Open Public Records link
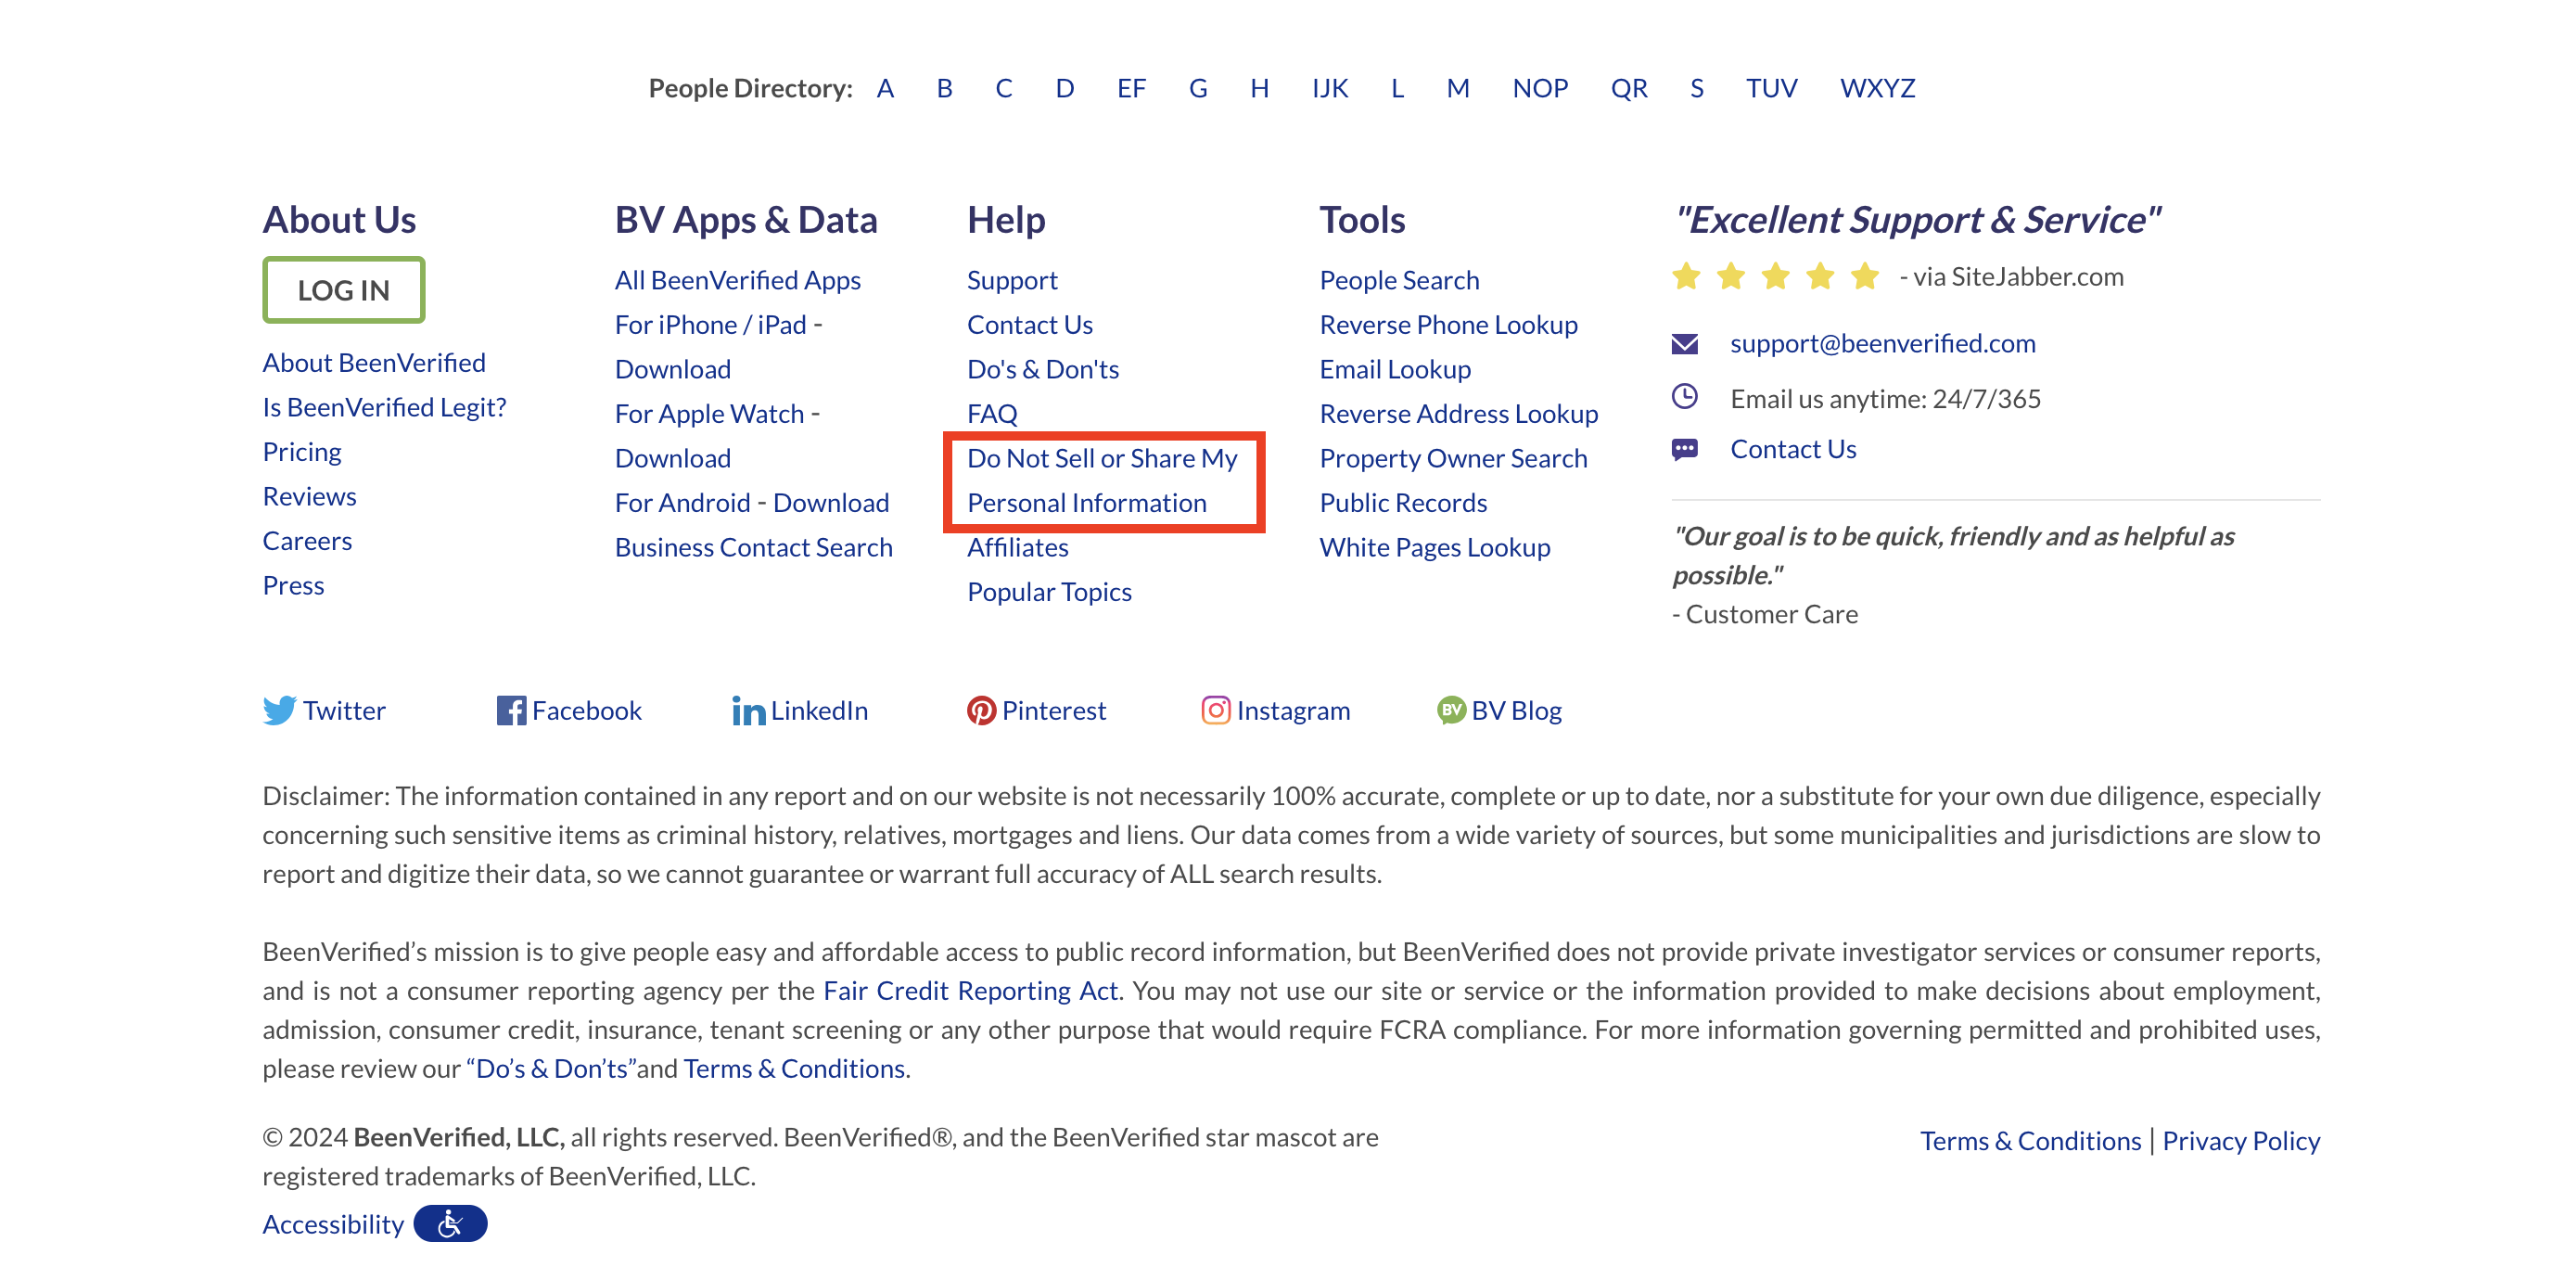Image resolution: width=2576 pixels, height=1280 pixels. click(x=1404, y=503)
